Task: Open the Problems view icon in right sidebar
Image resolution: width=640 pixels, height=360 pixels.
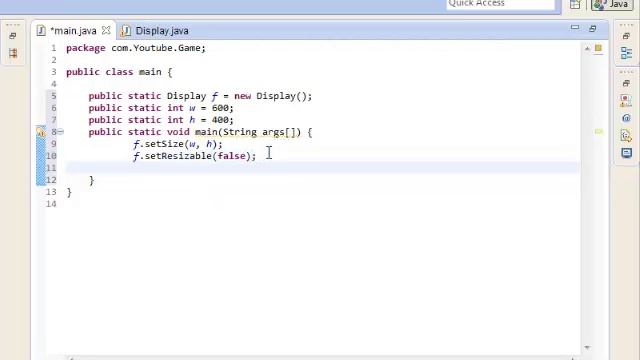Action: [x=626, y=100]
